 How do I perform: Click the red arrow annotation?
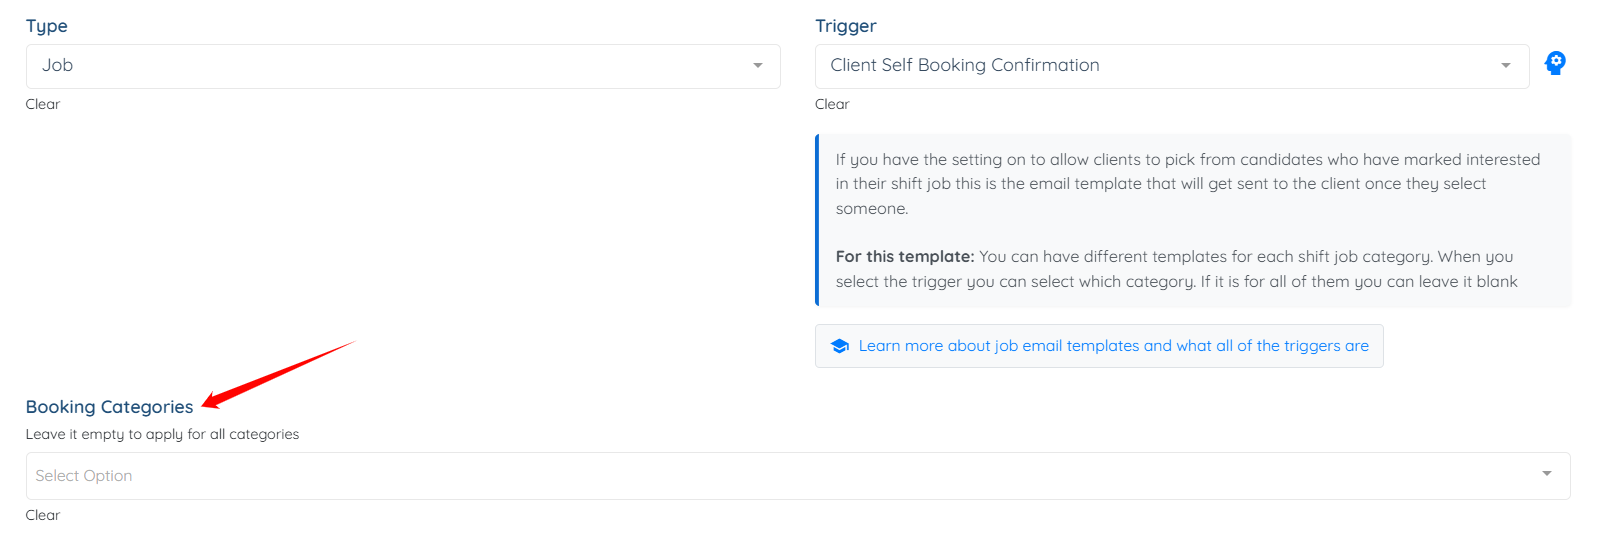[278, 374]
